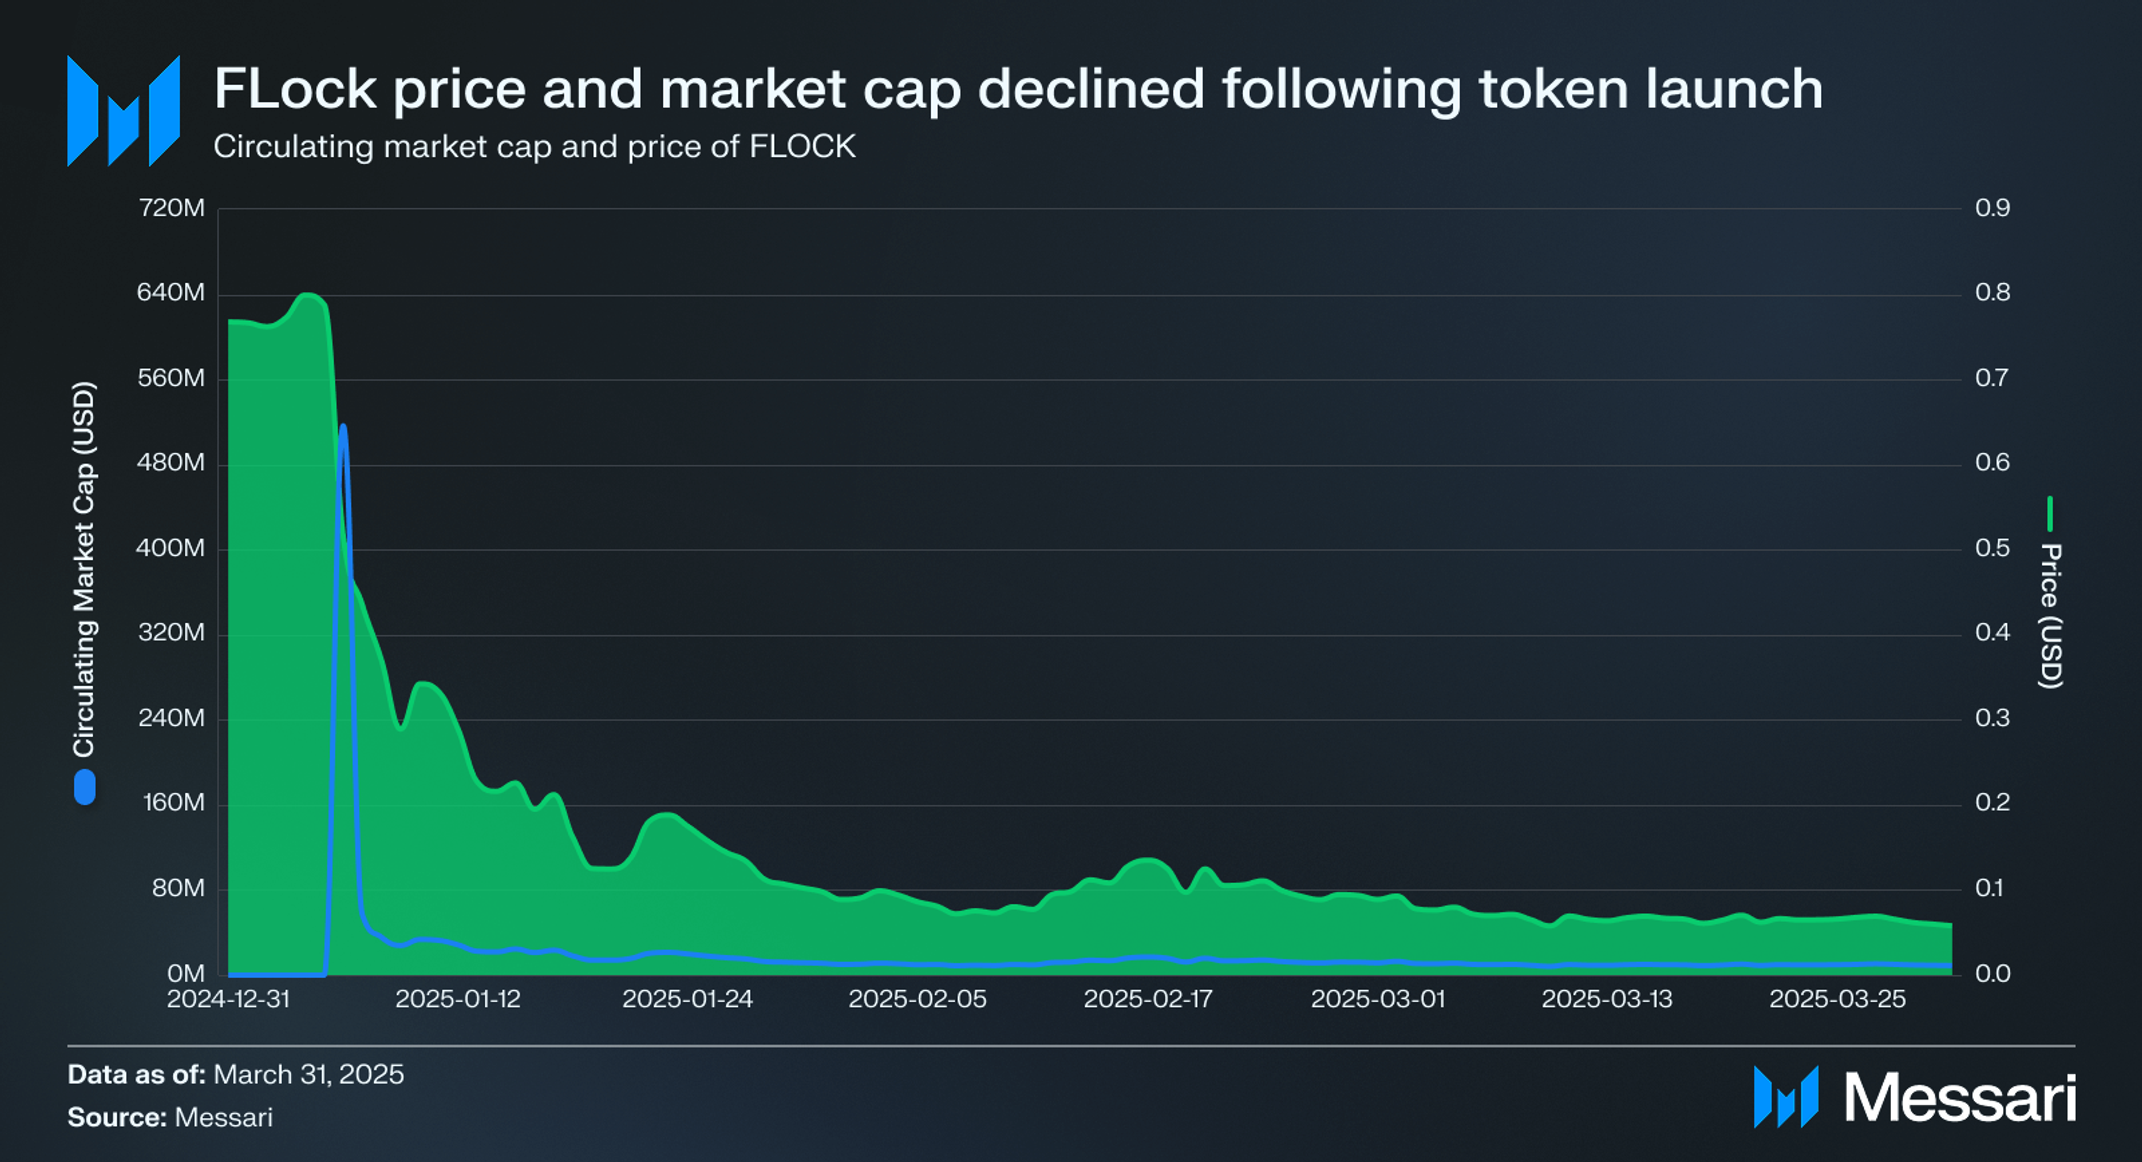
Task: Click the 0.5 right price axis label
Action: tap(1992, 548)
